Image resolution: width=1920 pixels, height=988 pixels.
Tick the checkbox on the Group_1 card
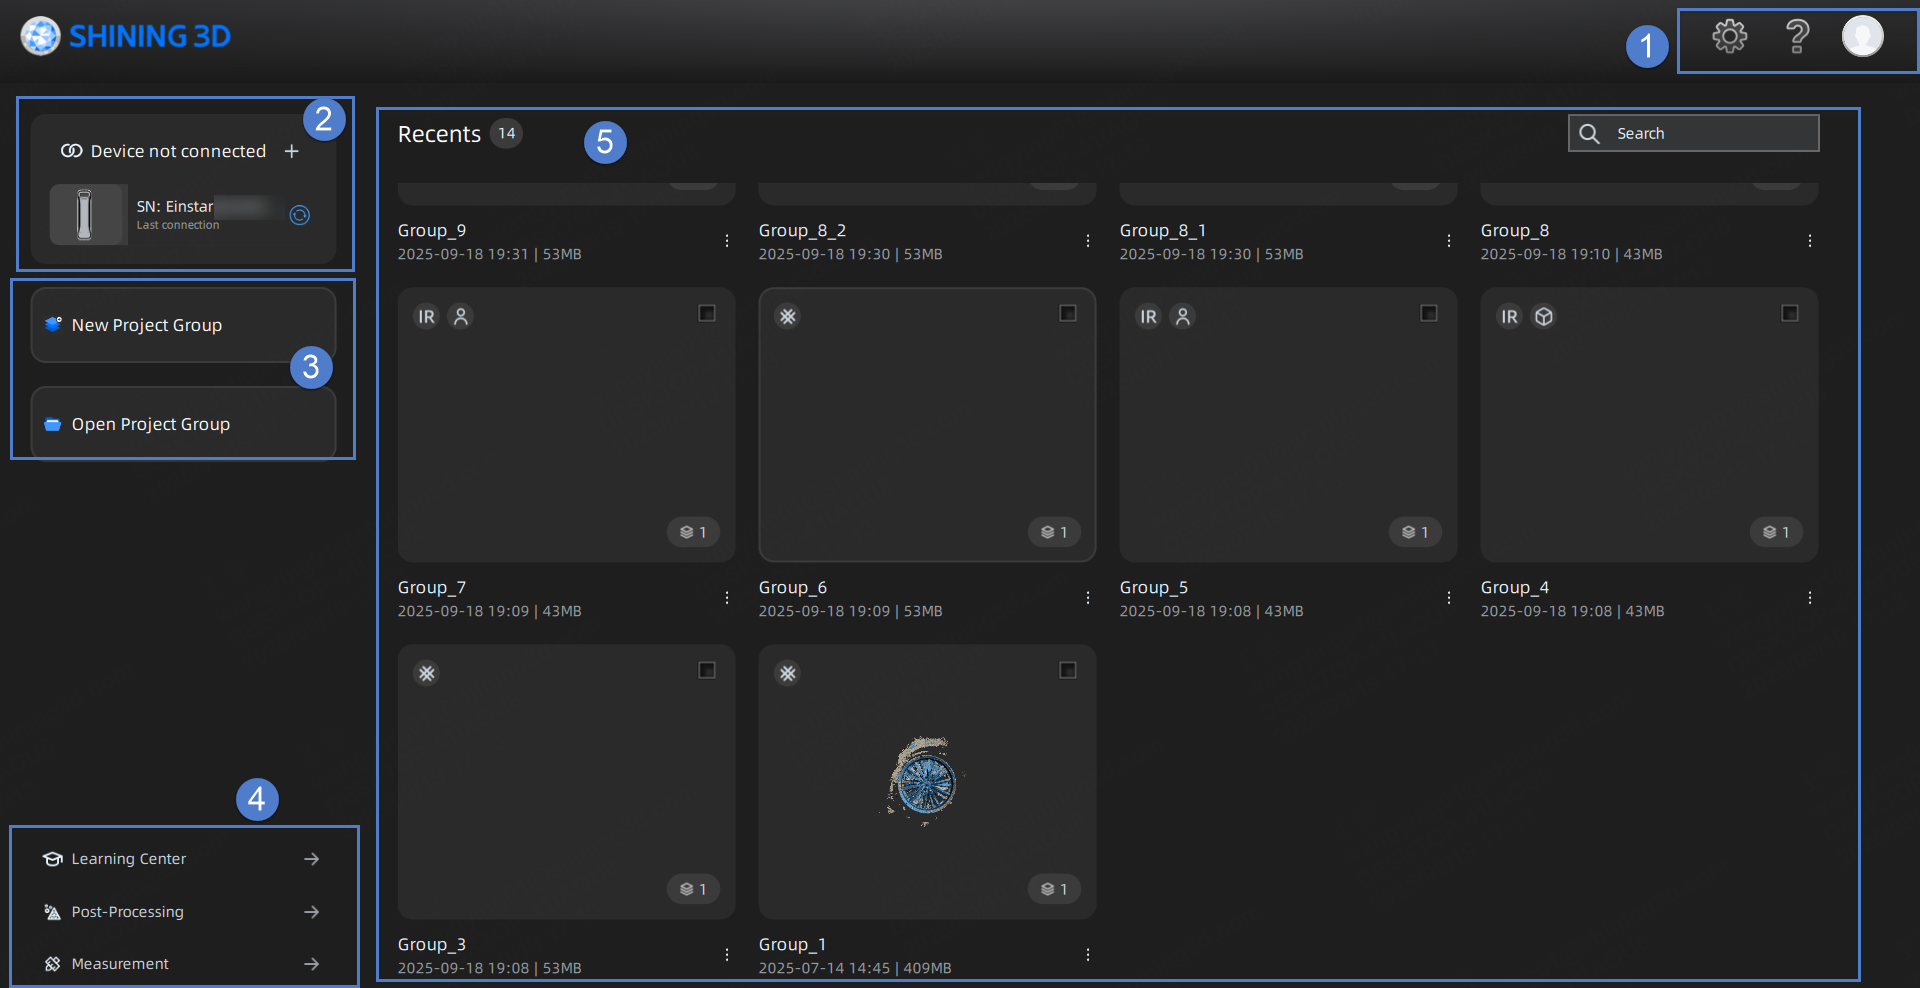(1068, 670)
